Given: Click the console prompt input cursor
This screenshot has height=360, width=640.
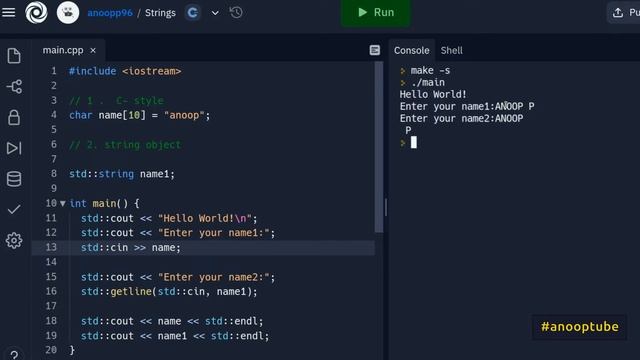Looking at the screenshot, I should click(413, 142).
